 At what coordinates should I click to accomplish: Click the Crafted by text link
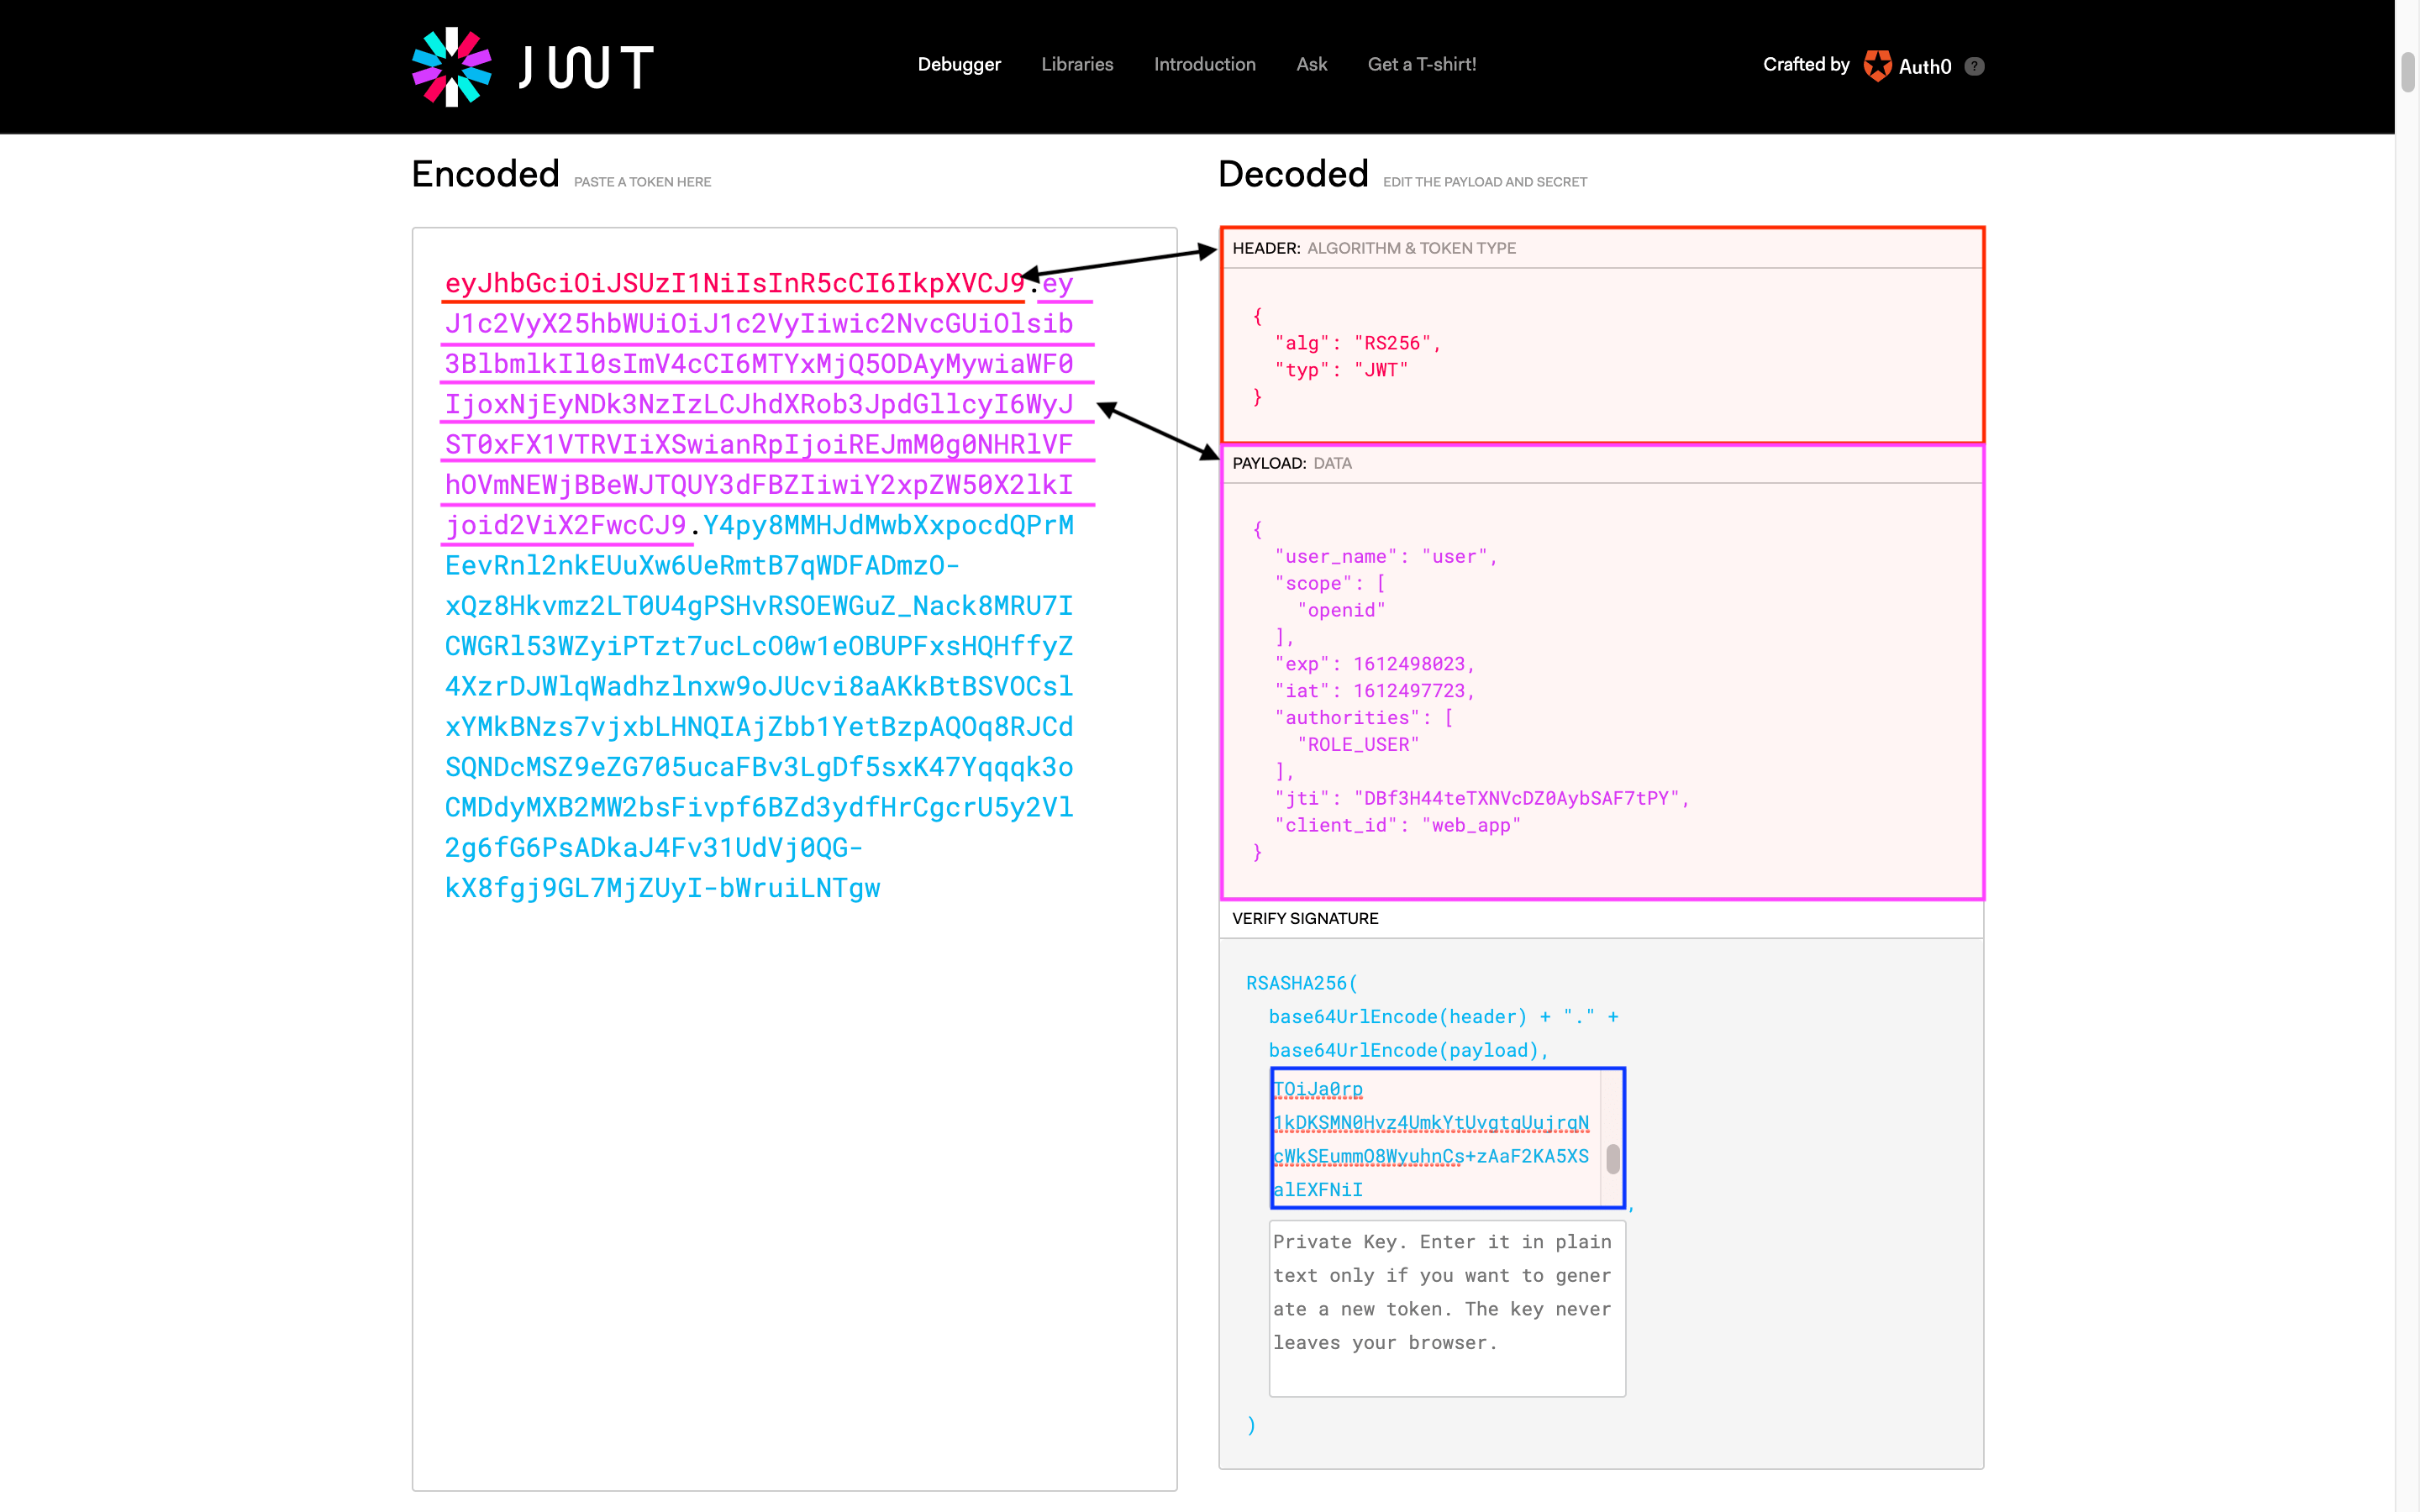[1806, 64]
